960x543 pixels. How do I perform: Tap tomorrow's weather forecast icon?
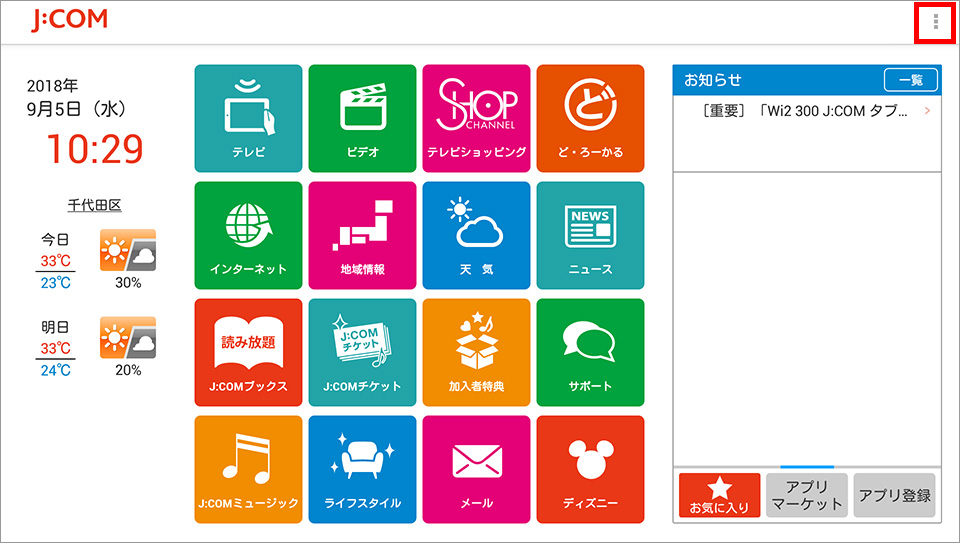point(128,337)
